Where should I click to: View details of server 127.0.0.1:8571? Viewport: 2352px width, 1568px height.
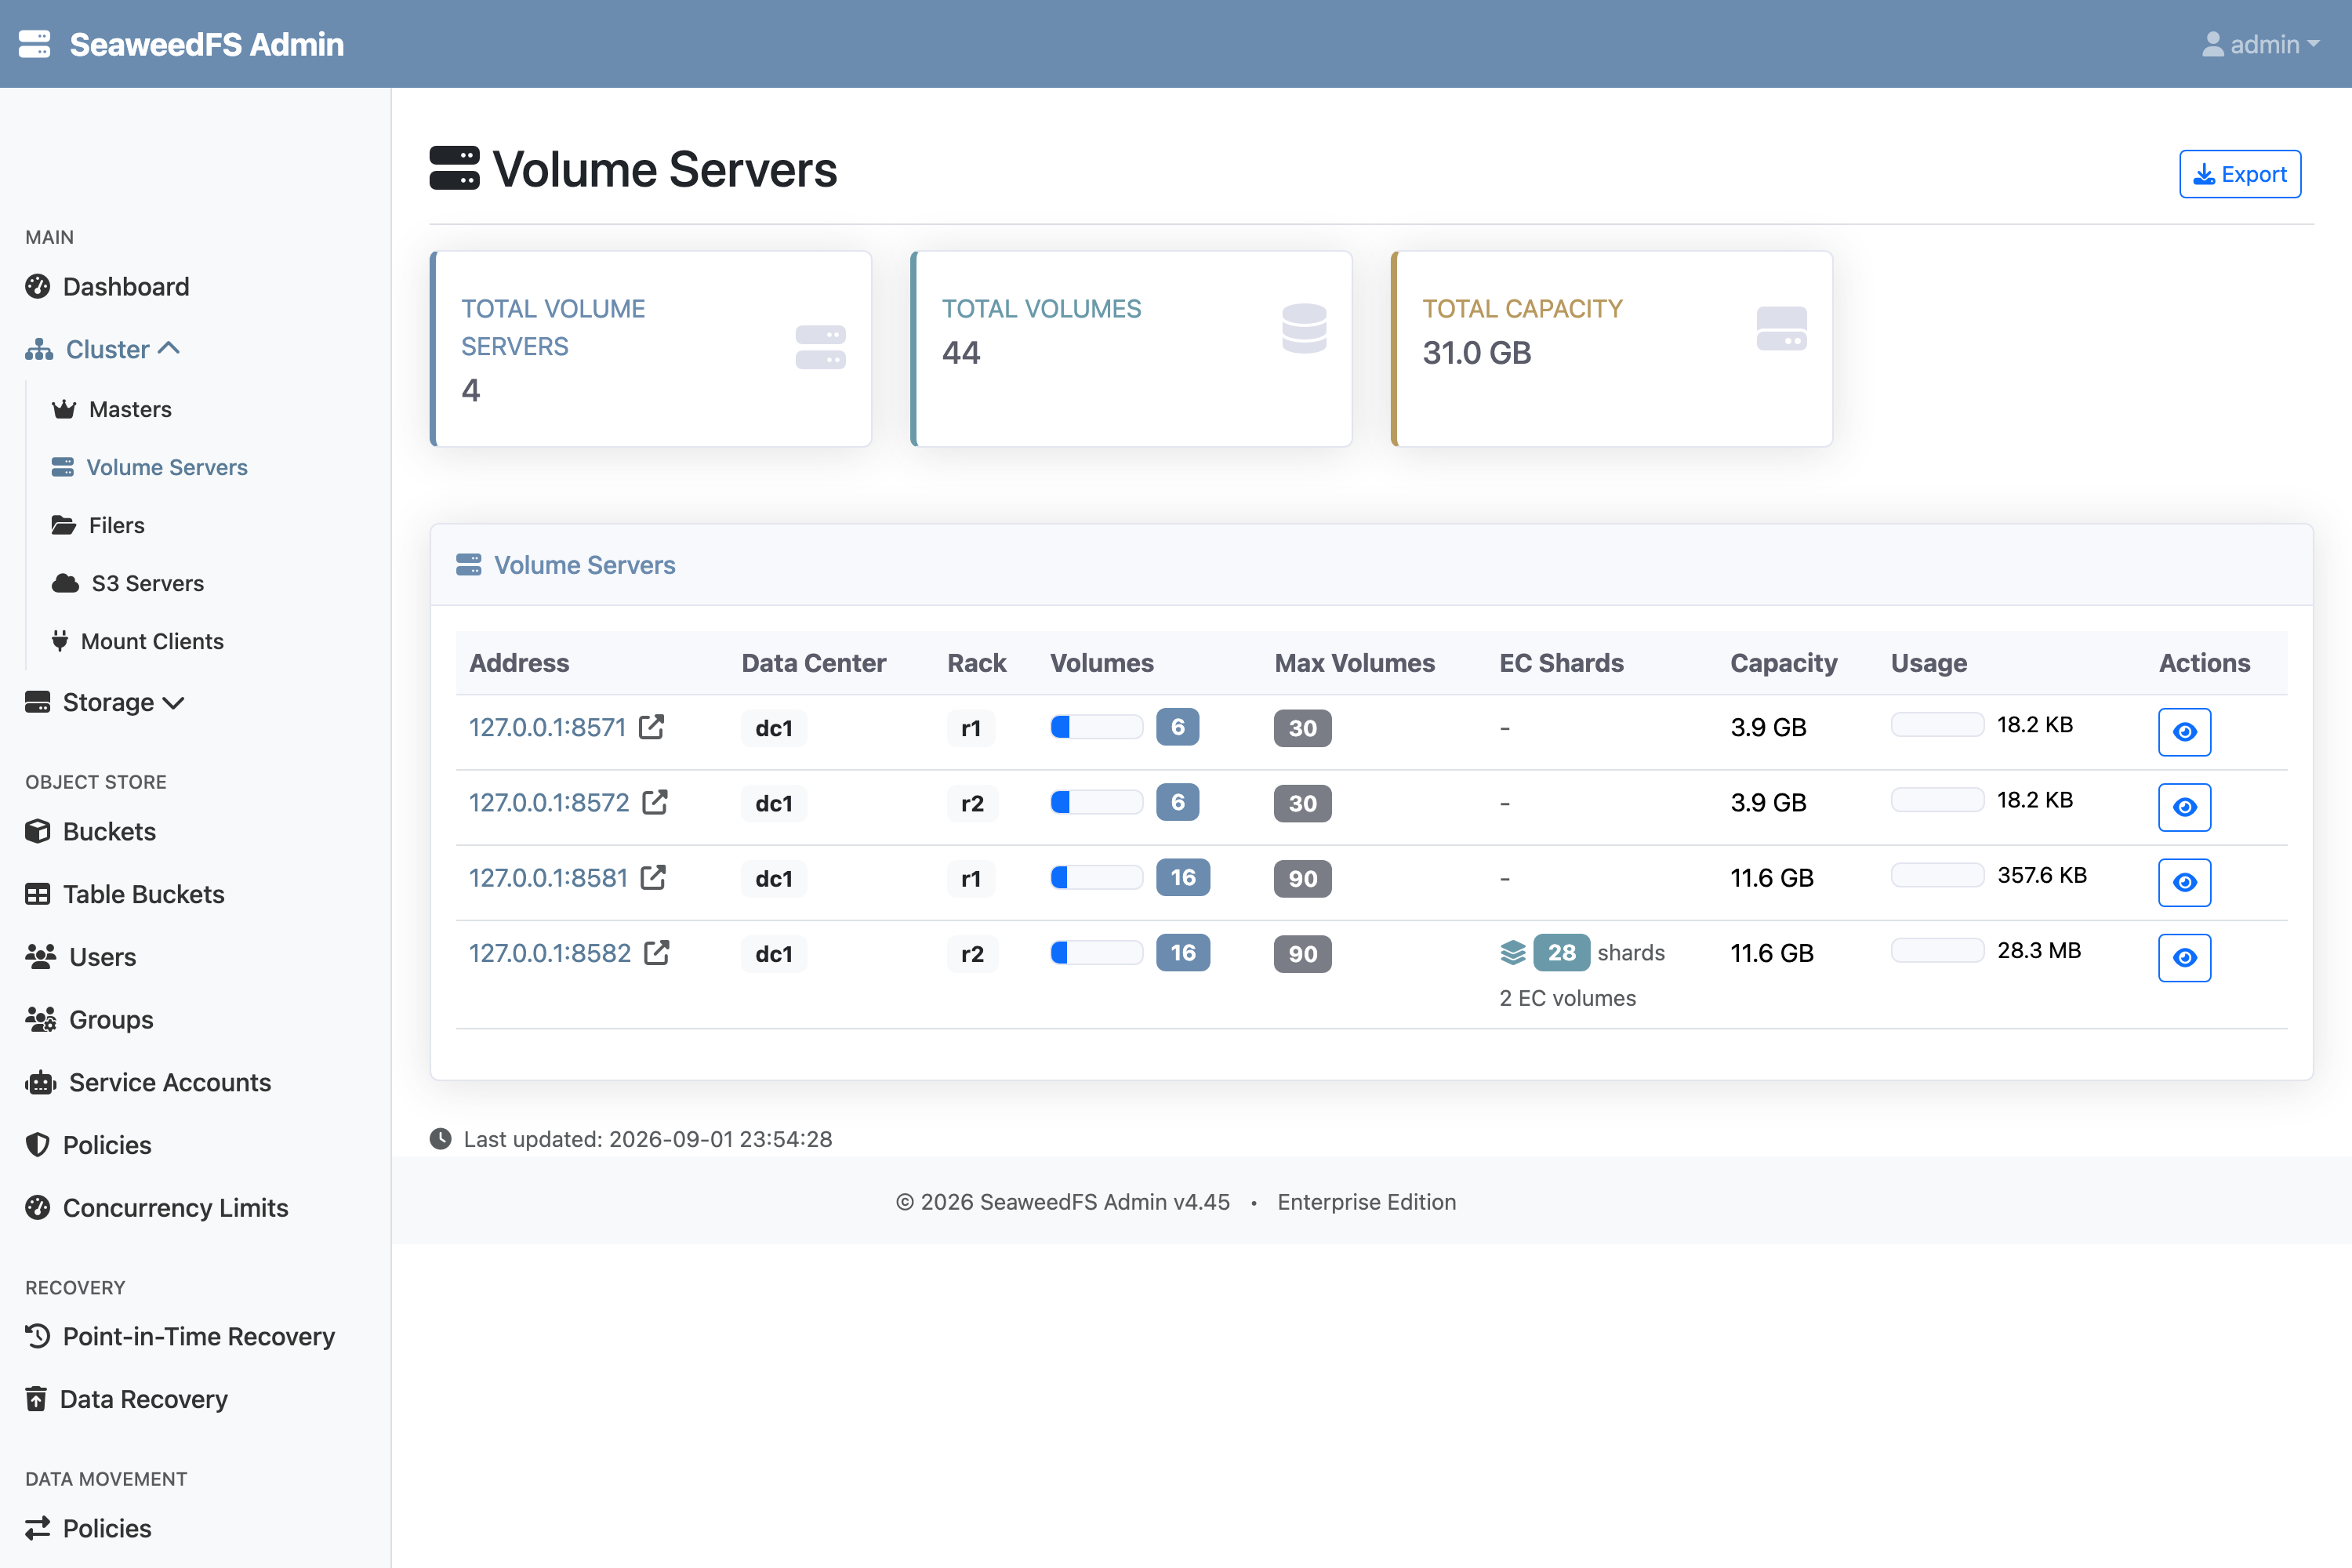tap(2184, 732)
